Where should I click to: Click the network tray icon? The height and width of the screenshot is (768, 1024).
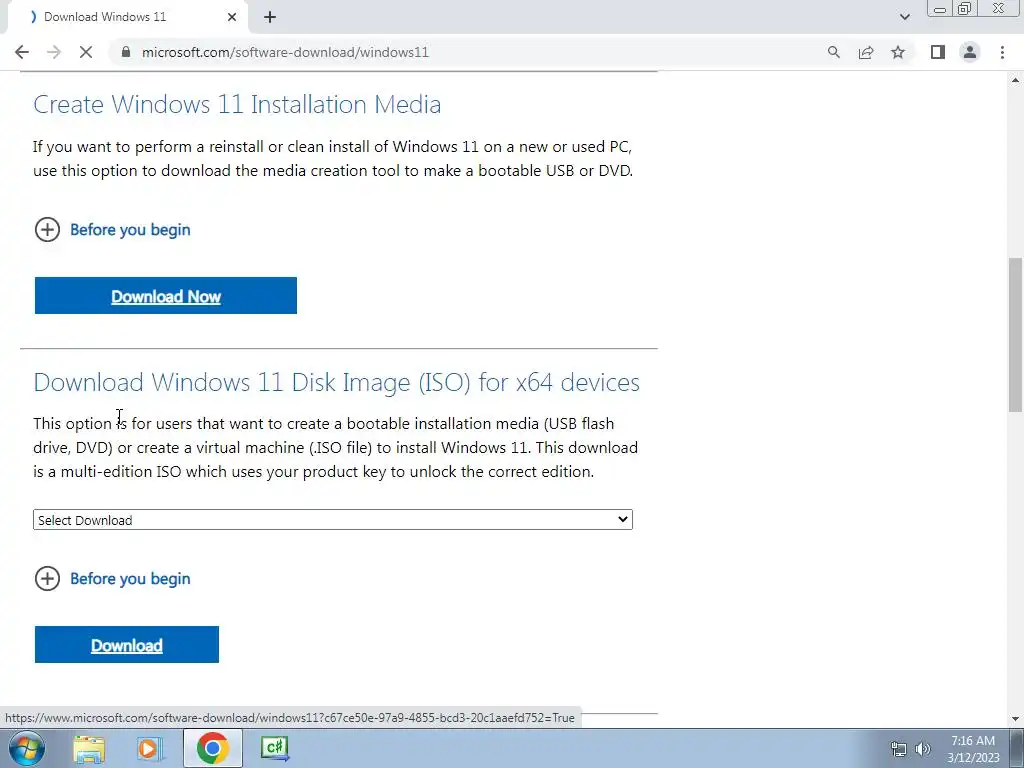[899, 749]
